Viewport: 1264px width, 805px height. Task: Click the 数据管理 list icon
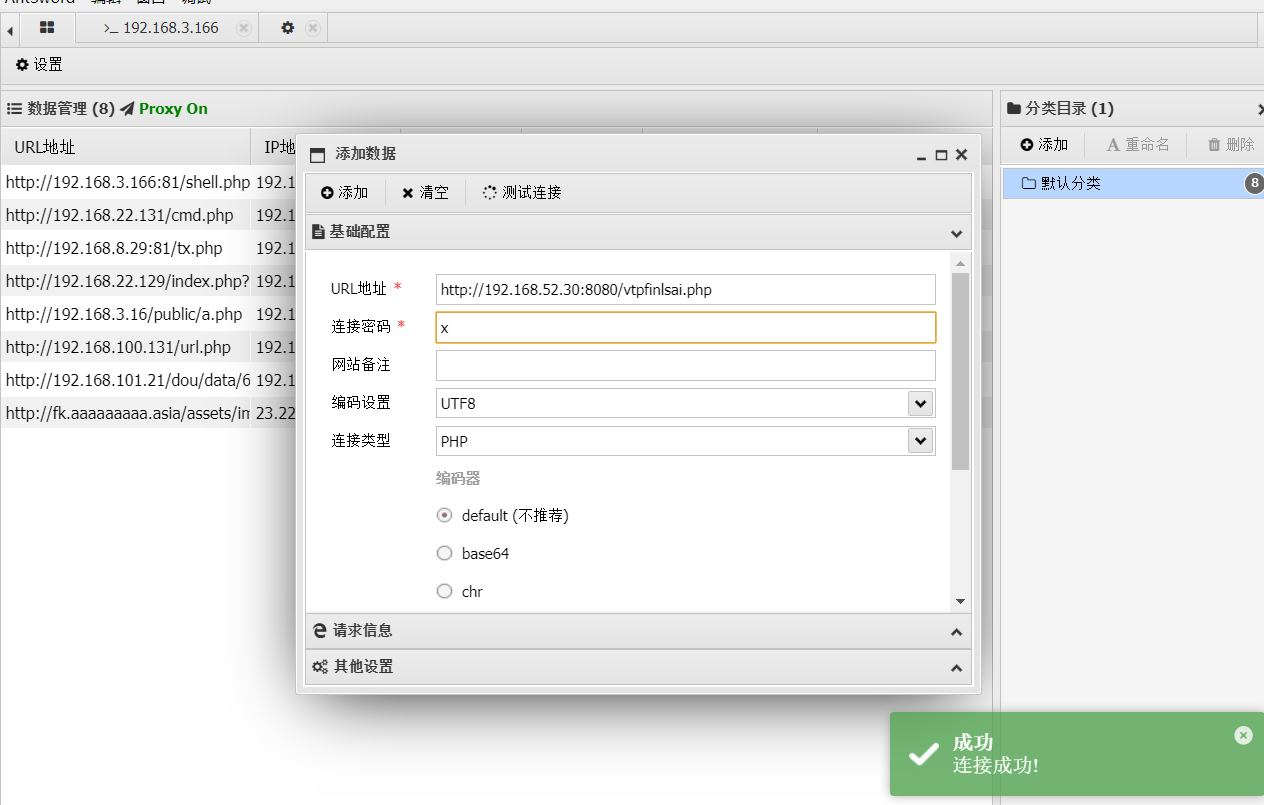click(10, 108)
